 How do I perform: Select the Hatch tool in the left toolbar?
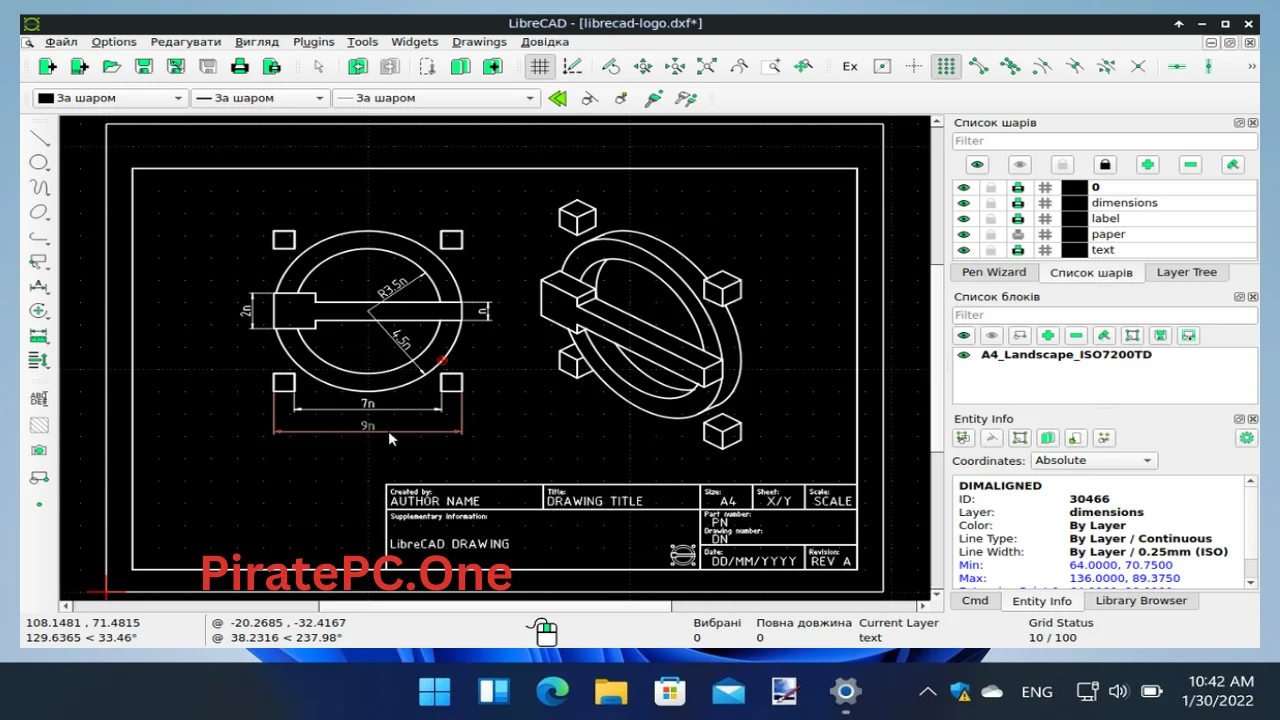39,425
